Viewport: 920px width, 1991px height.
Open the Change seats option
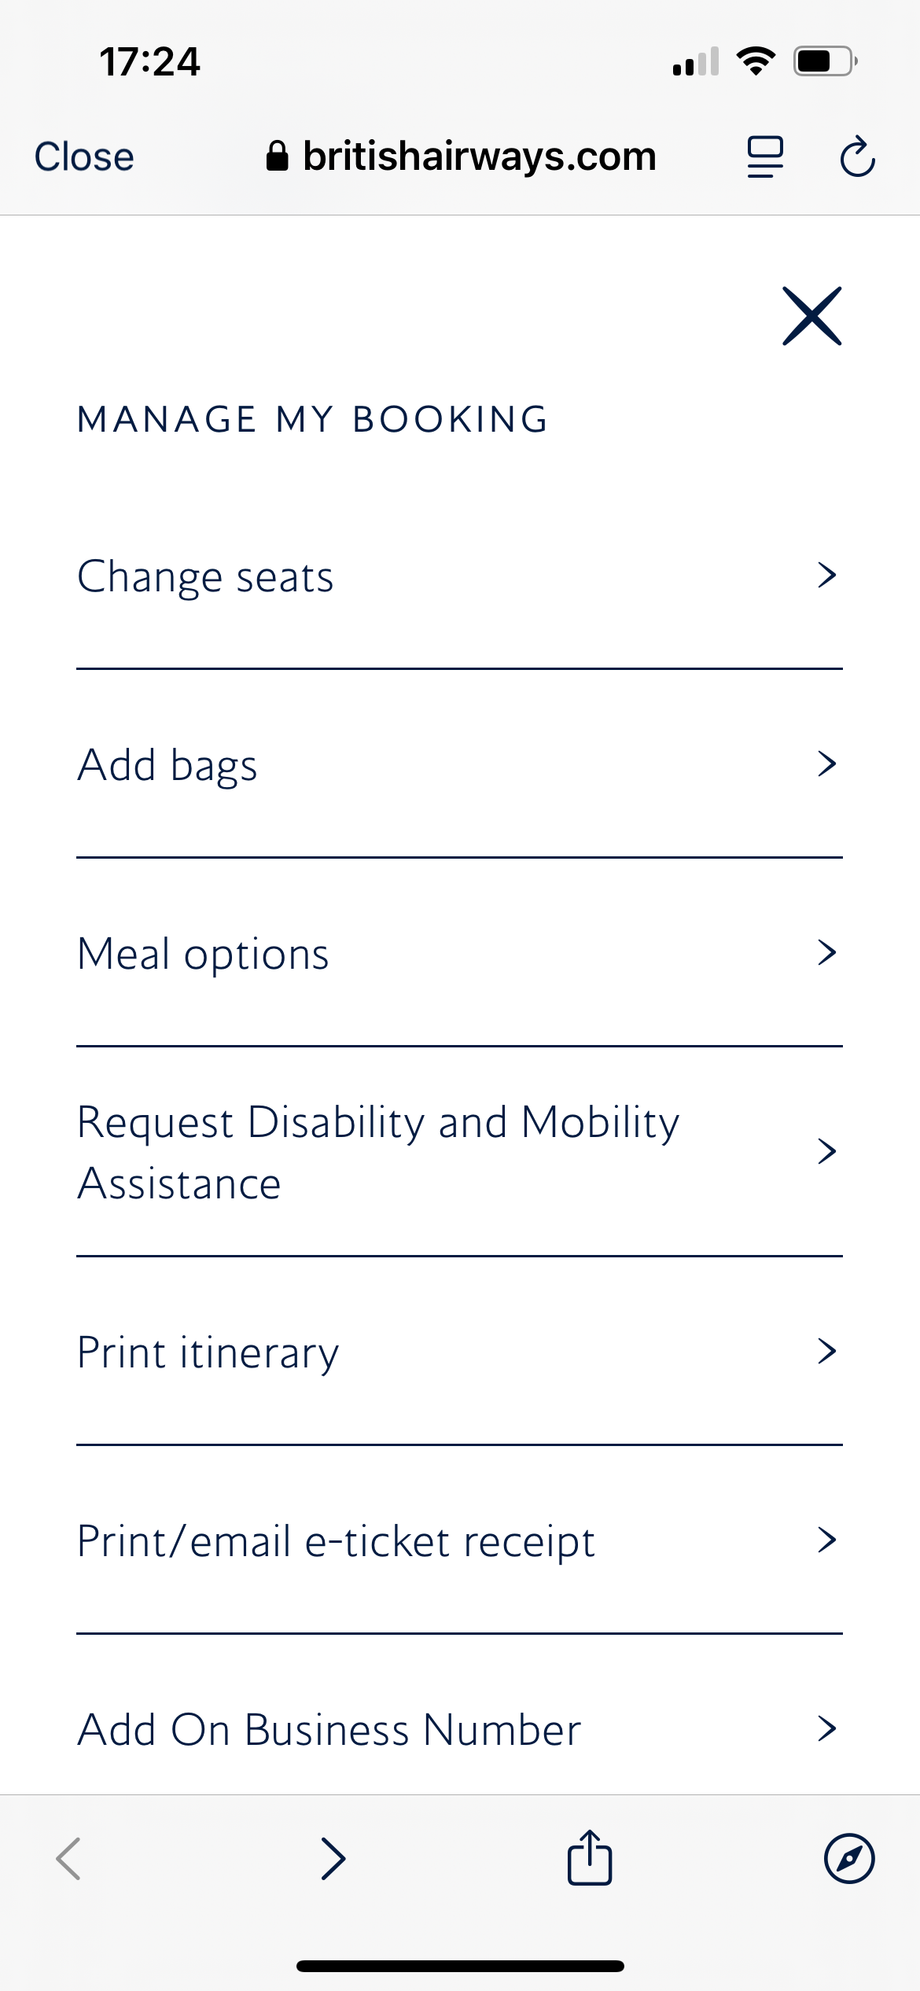point(206,577)
